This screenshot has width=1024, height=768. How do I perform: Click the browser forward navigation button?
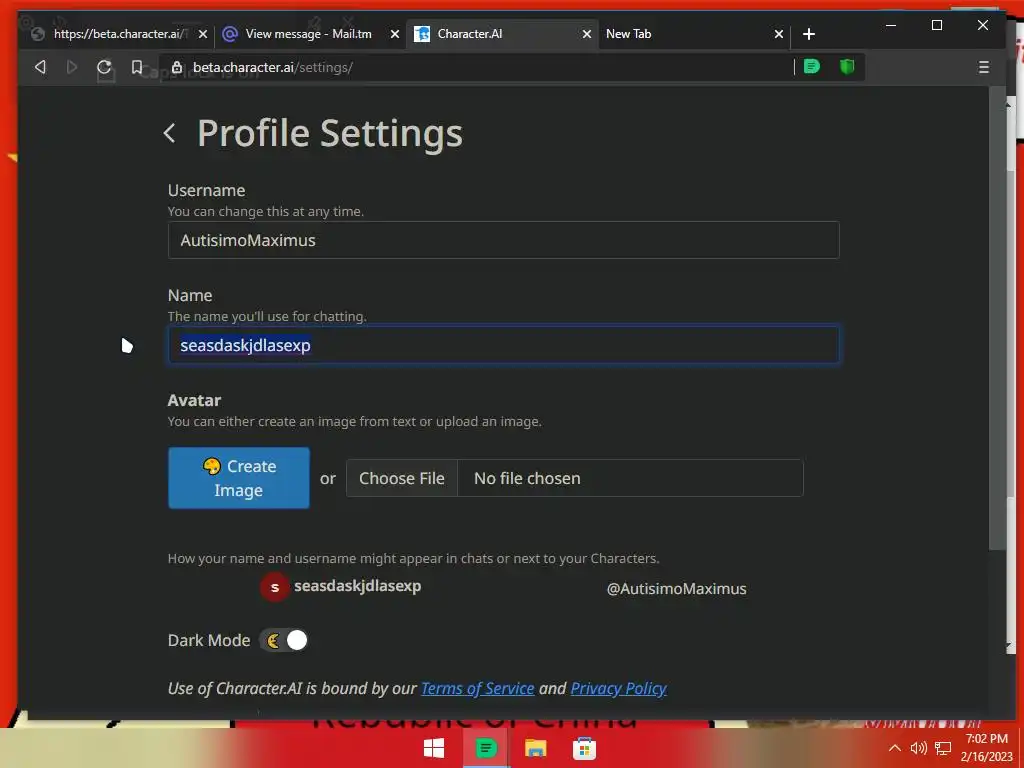pos(72,67)
